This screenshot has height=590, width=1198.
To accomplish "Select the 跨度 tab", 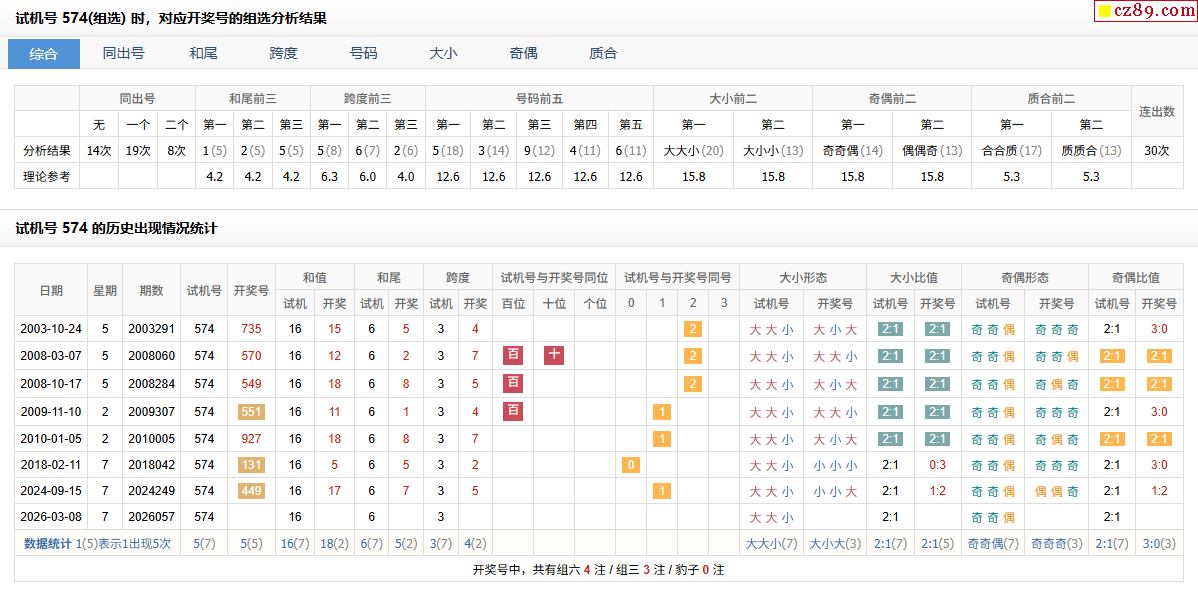I will coord(283,54).
